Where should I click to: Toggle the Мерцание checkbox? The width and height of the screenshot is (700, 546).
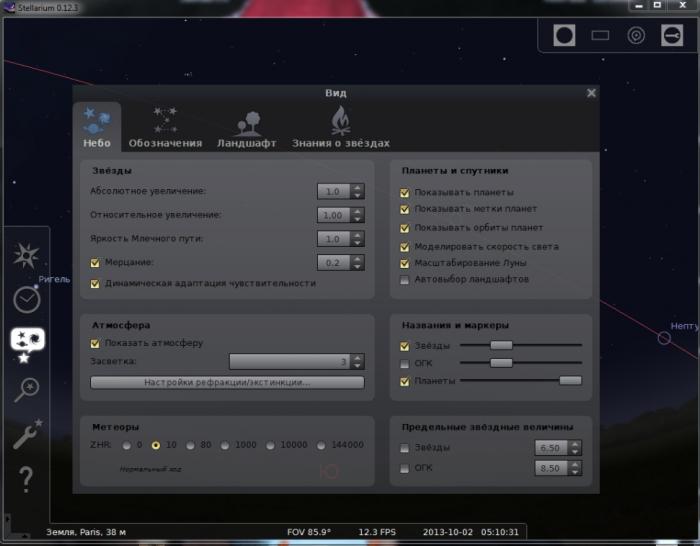pyautogui.click(x=95, y=263)
